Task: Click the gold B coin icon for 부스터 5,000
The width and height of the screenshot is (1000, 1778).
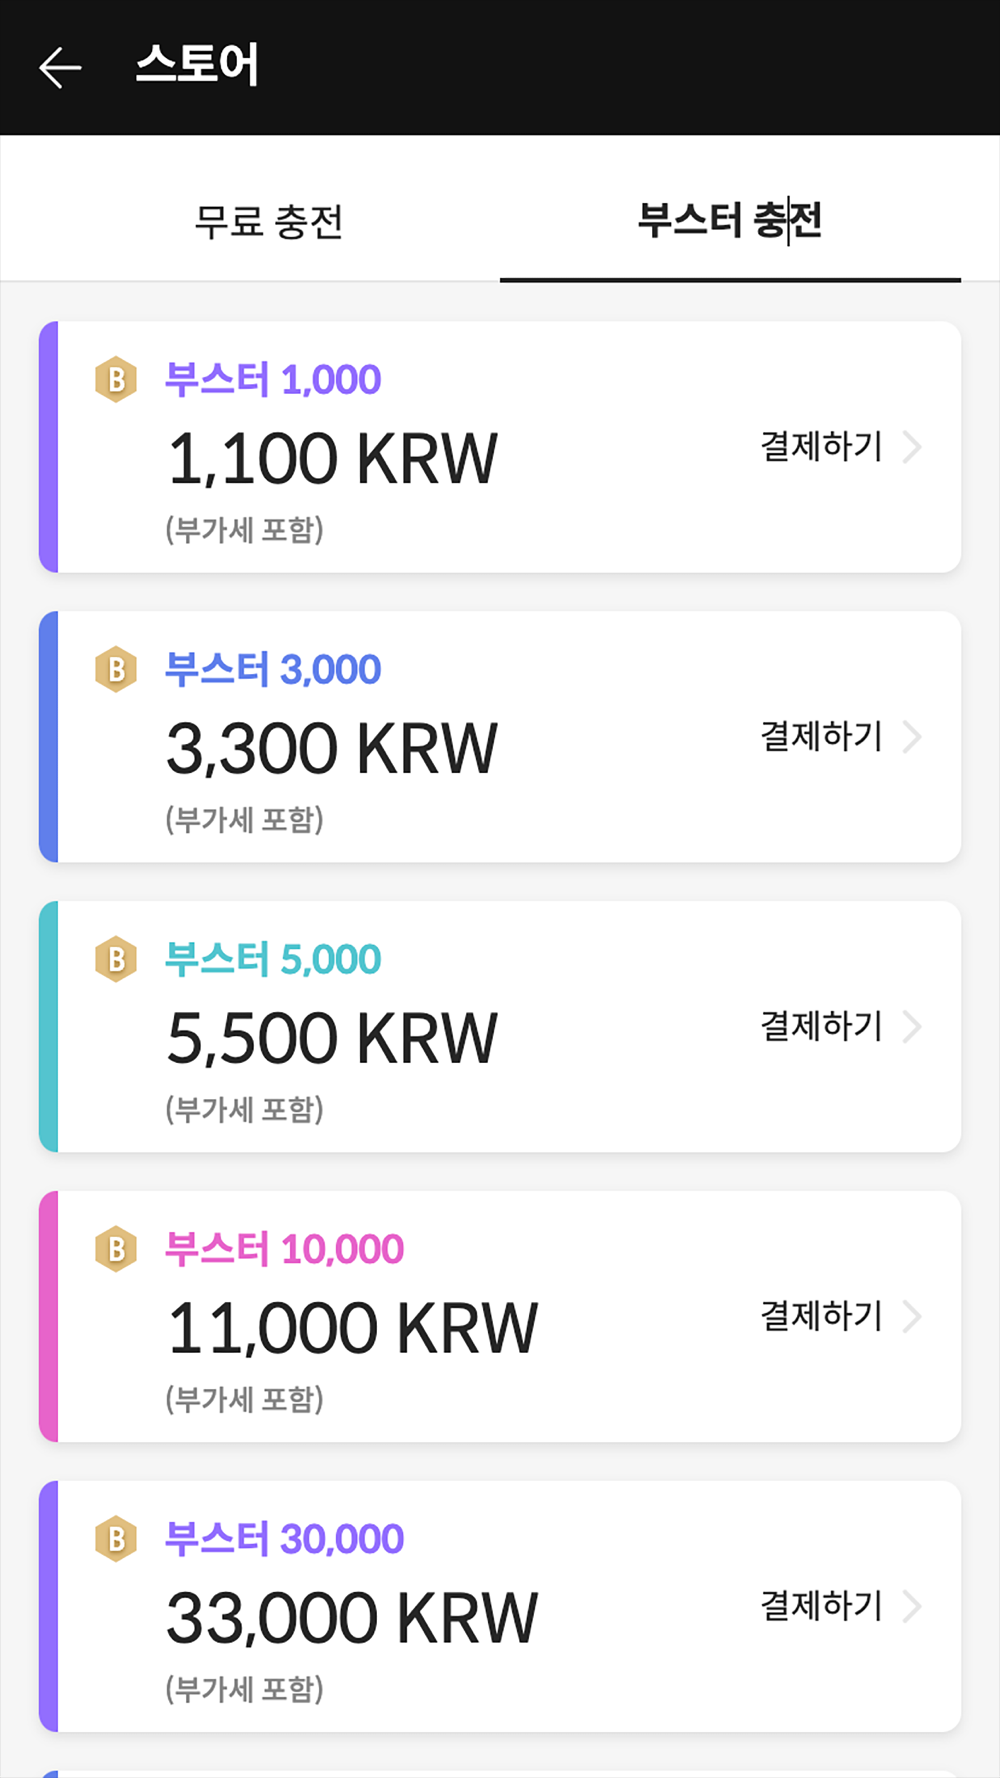Action: pos(116,960)
